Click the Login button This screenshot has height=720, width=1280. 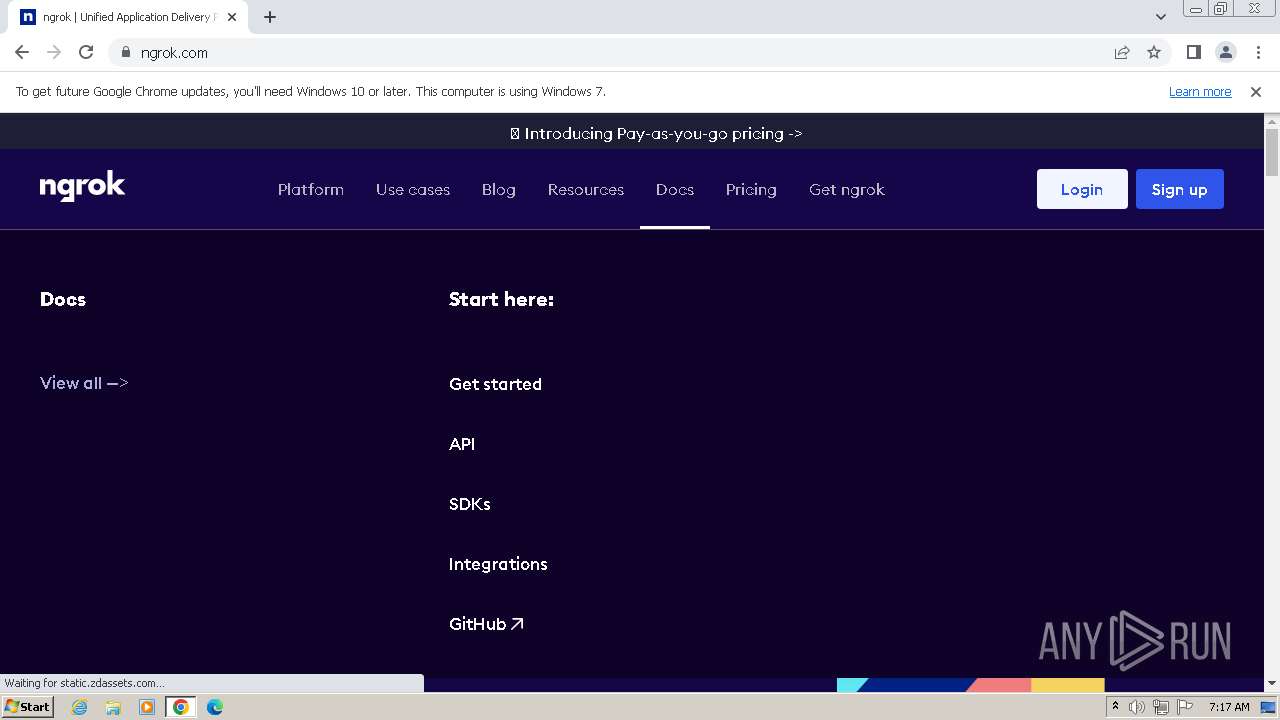tap(1082, 189)
